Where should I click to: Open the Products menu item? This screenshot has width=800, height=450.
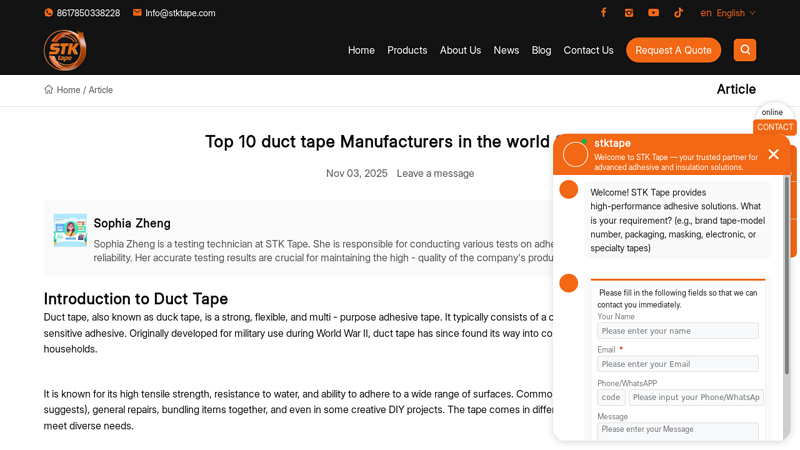pyautogui.click(x=407, y=50)
